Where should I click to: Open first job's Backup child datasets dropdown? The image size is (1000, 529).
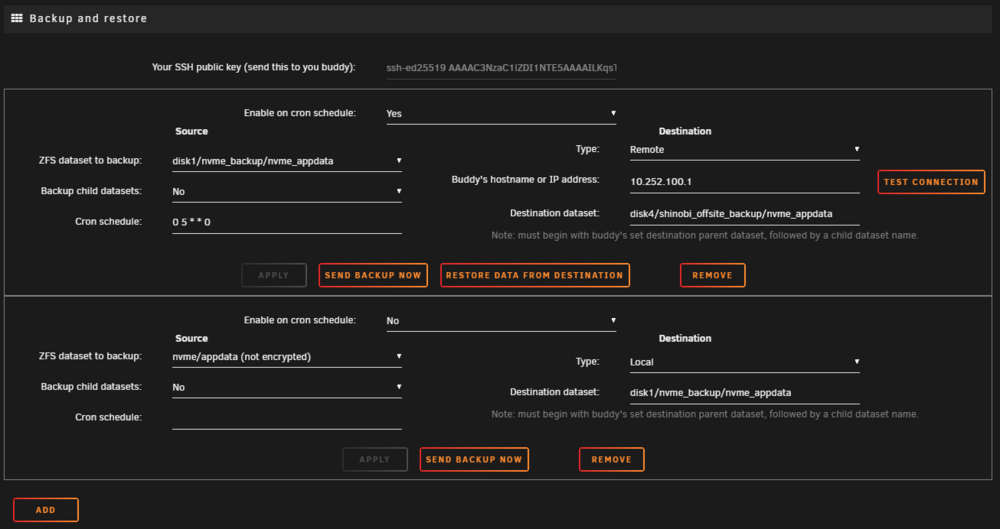[287, 191]
